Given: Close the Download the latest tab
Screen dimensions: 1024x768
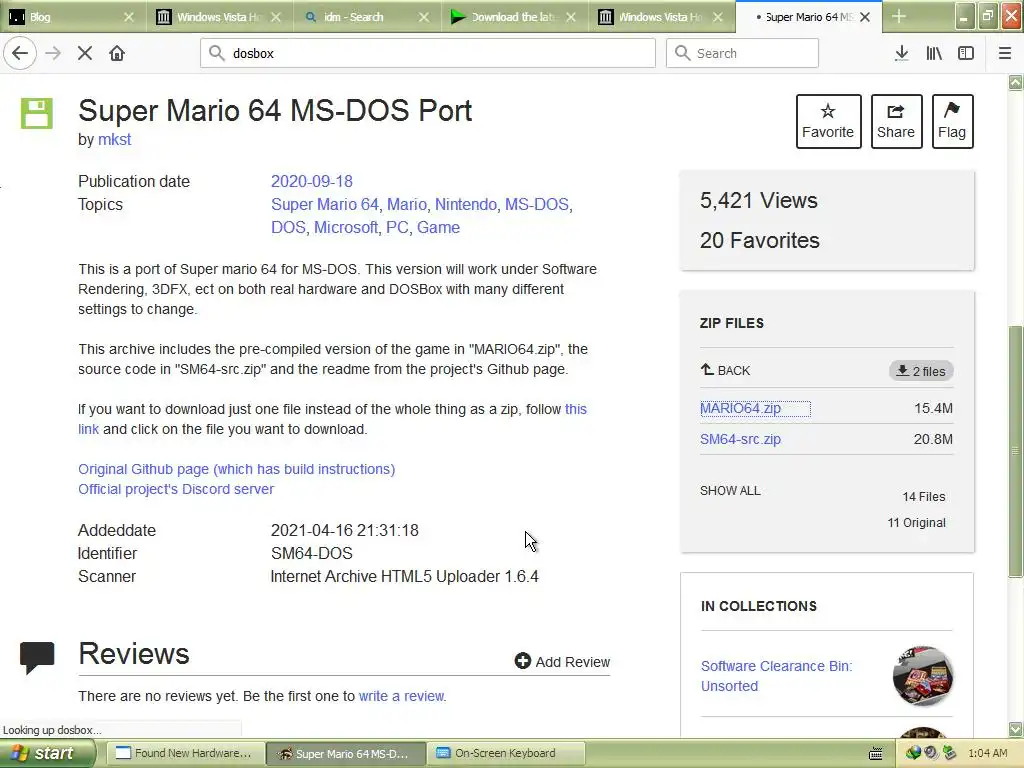Looking at the screenshot, I should click(571, 17).
